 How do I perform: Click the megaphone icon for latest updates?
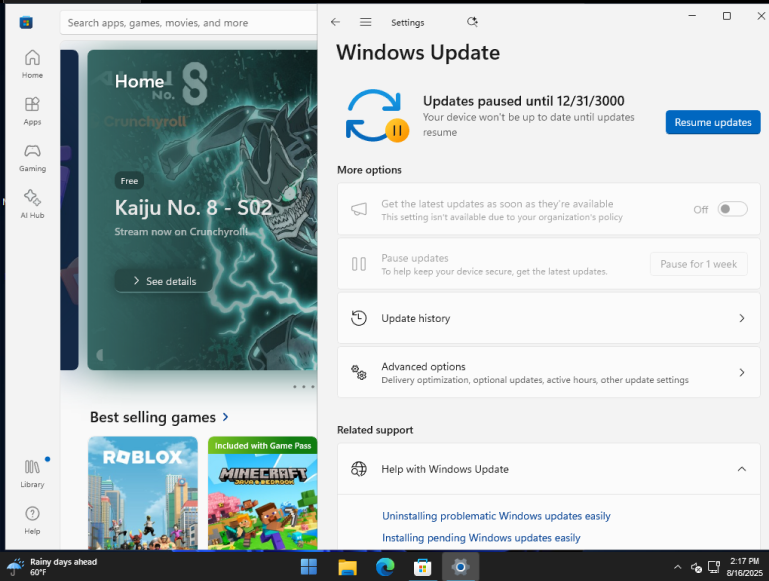coord(359,209)
